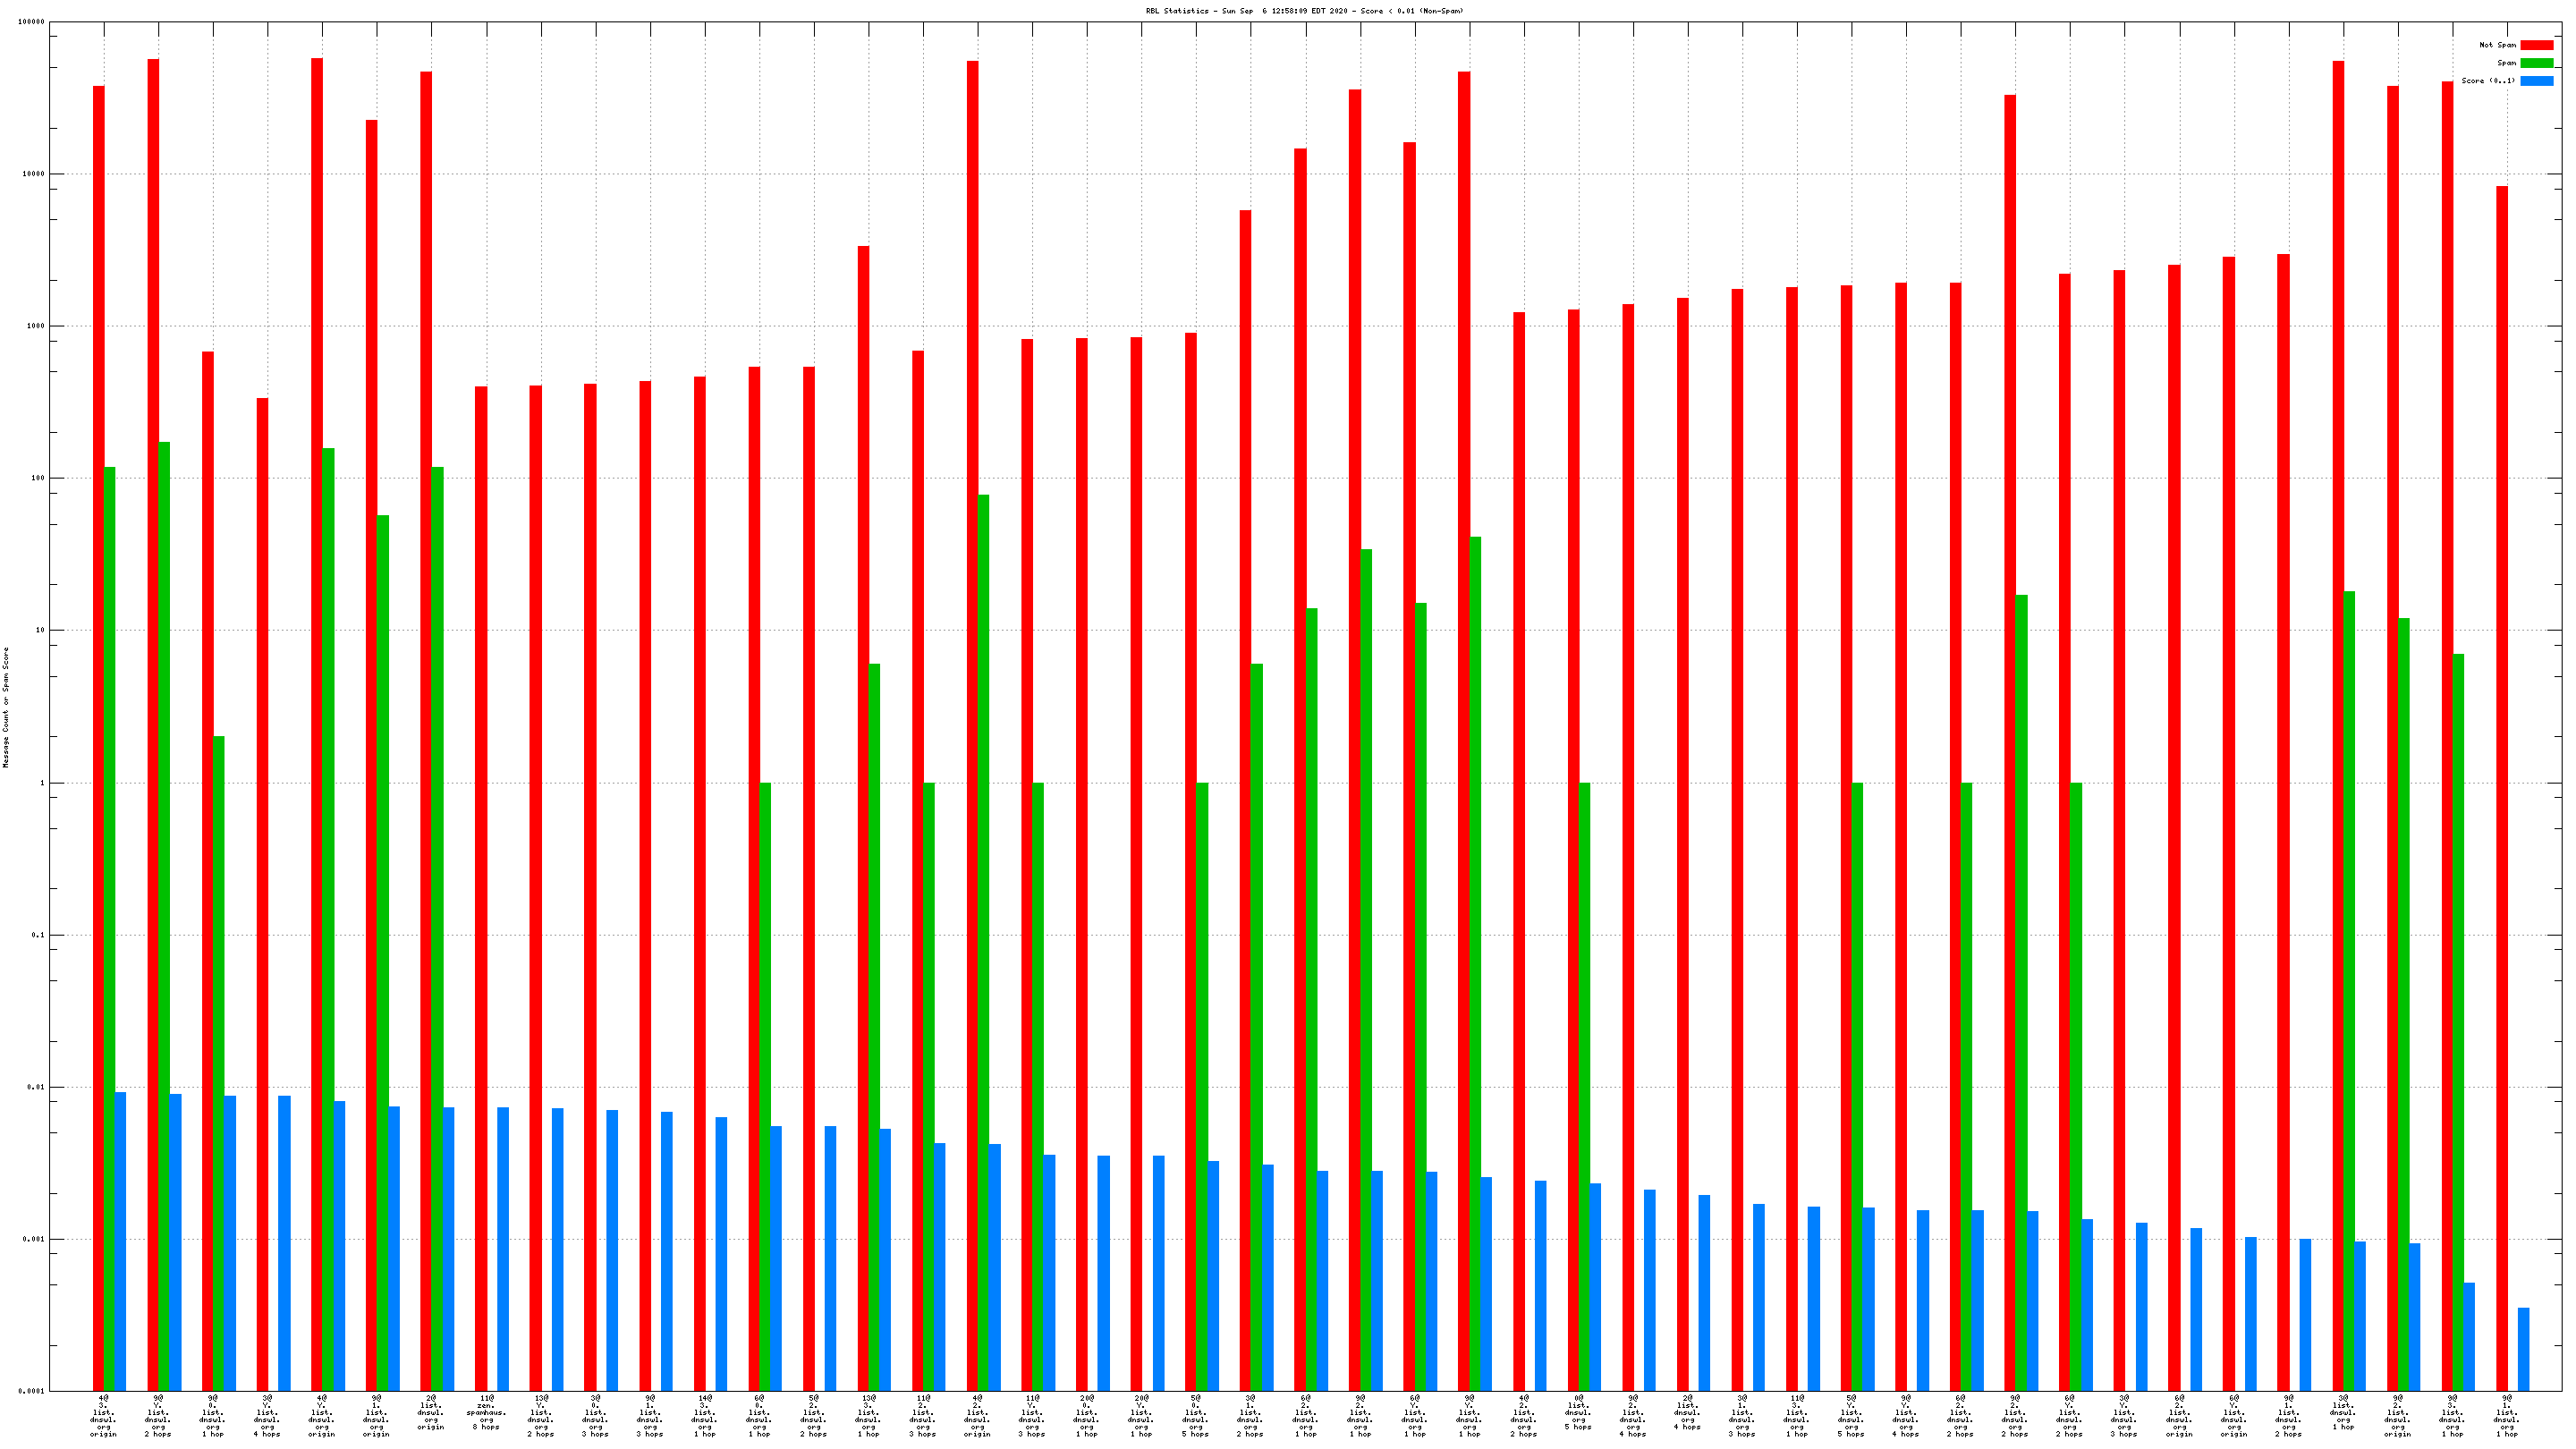
Task: Click the RBL Statistics chart title
Action: coord(1304,11)
